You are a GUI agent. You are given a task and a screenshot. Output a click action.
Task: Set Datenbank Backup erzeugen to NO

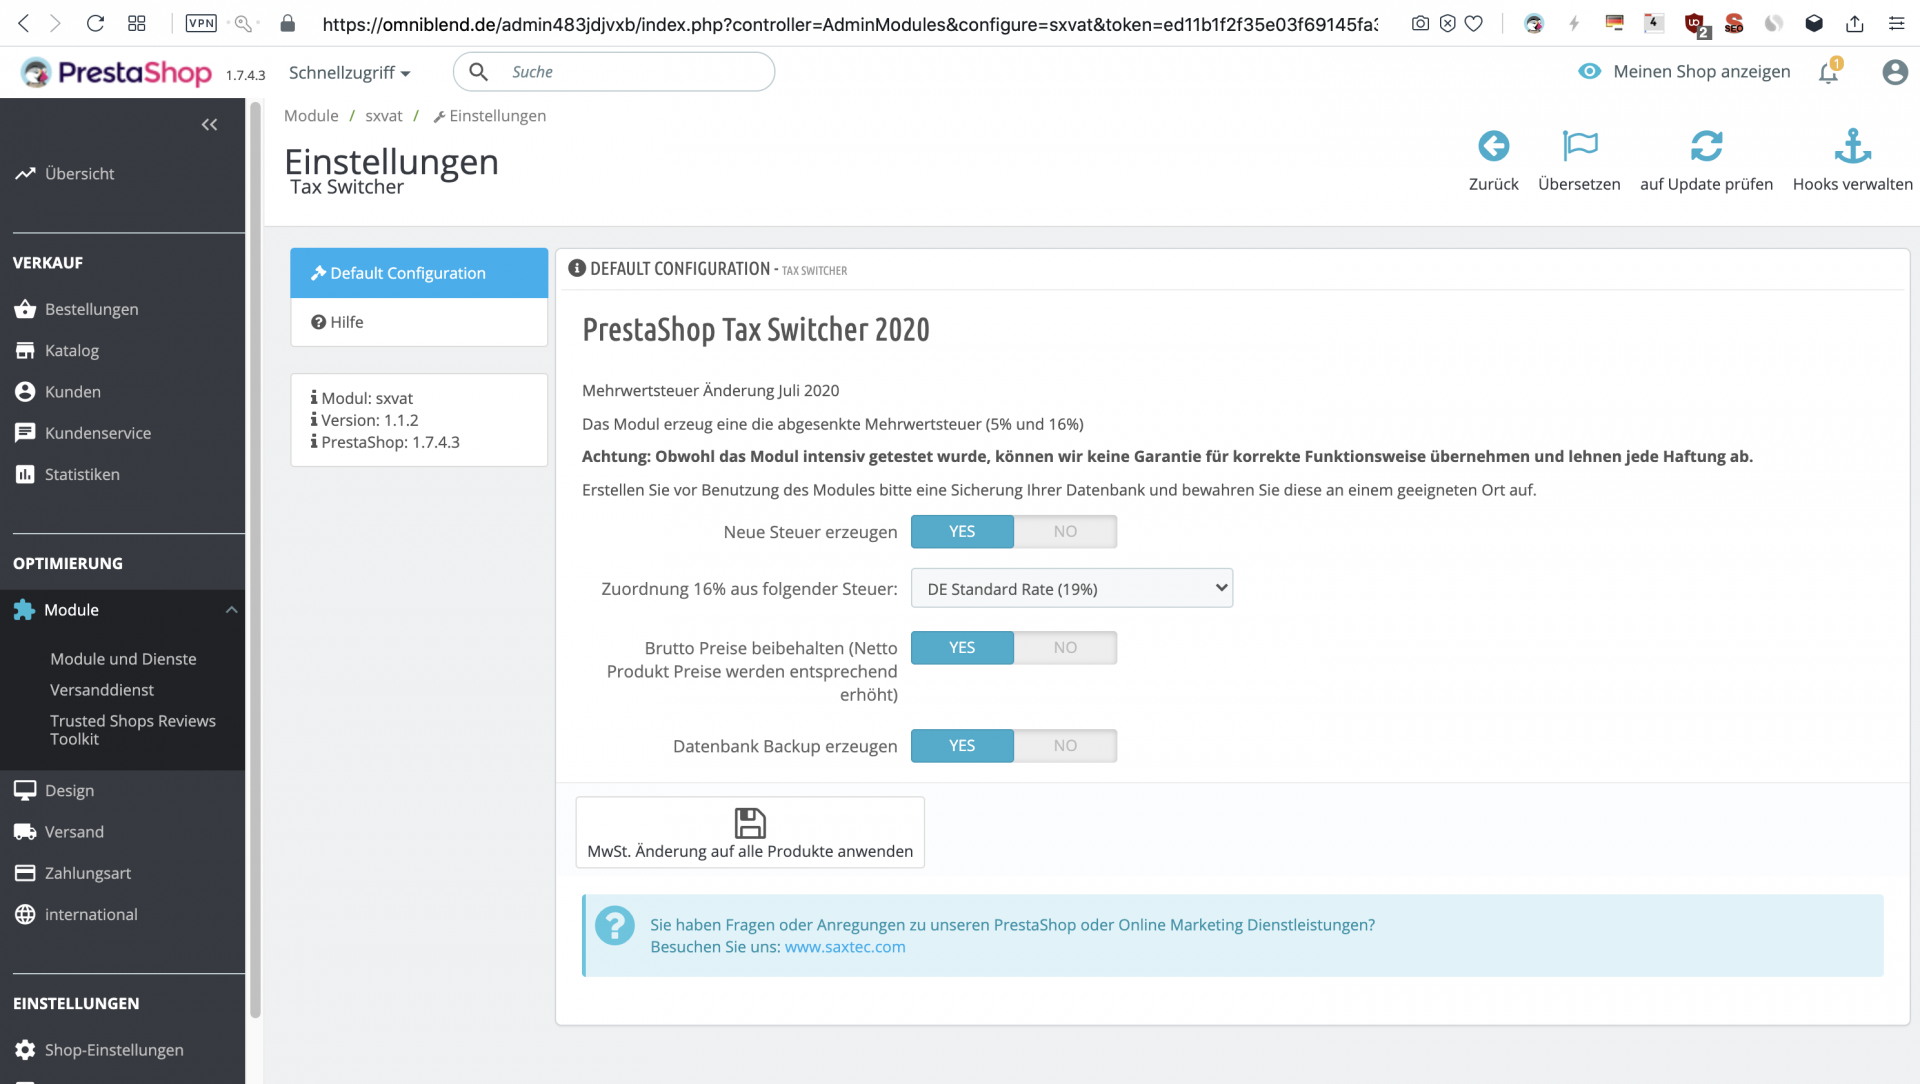click(x=1065, y=746)
